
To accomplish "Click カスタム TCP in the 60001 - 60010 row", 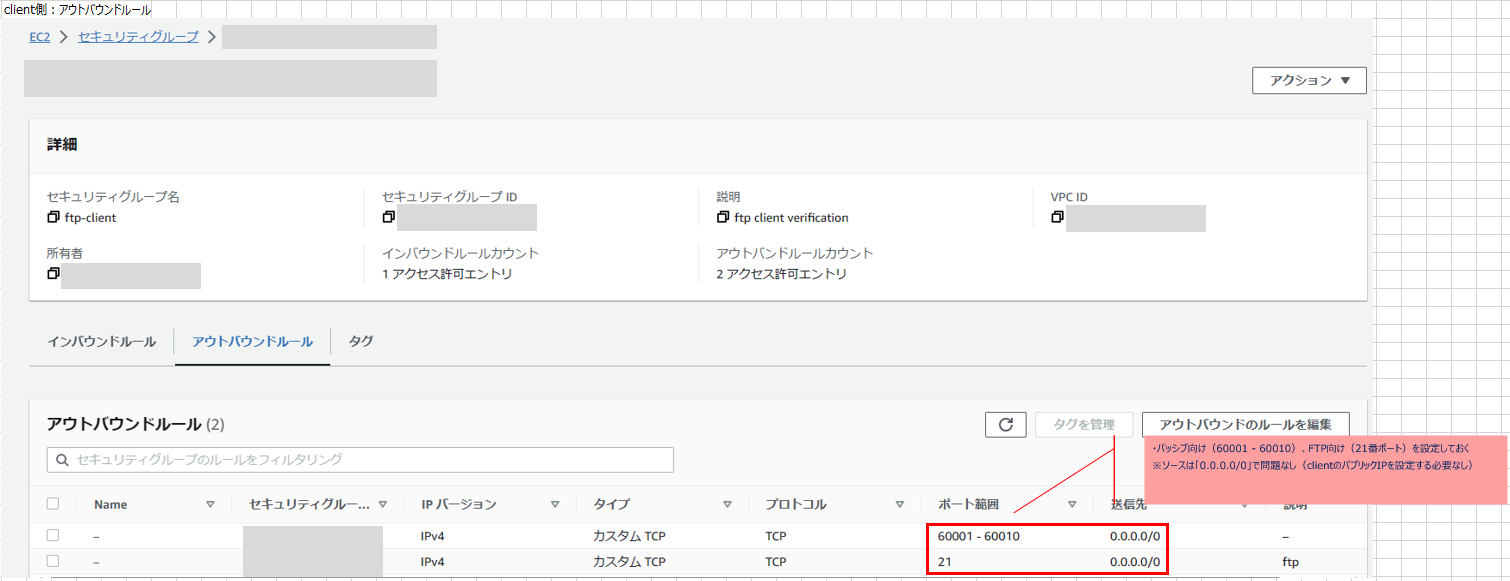I will point(629,536).
